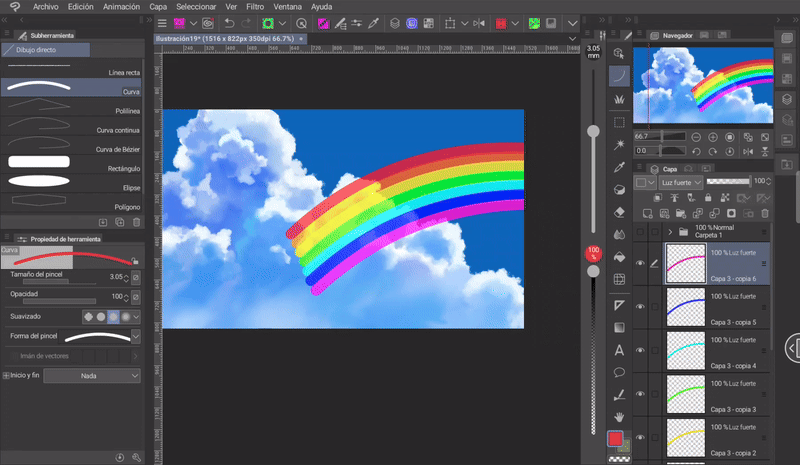Select the Magic wand auto-select tool
Screen dimensions: 800x465
pyautogui.click(x=619, y=144)
